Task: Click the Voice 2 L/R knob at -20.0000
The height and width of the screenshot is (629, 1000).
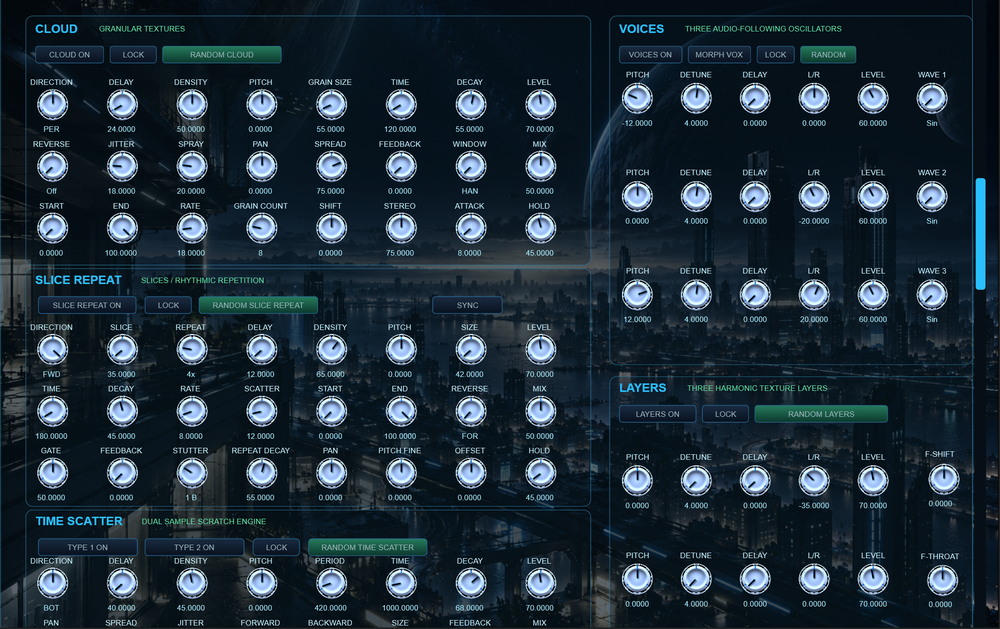Action: pyautogui.click(x=814, y=197)
